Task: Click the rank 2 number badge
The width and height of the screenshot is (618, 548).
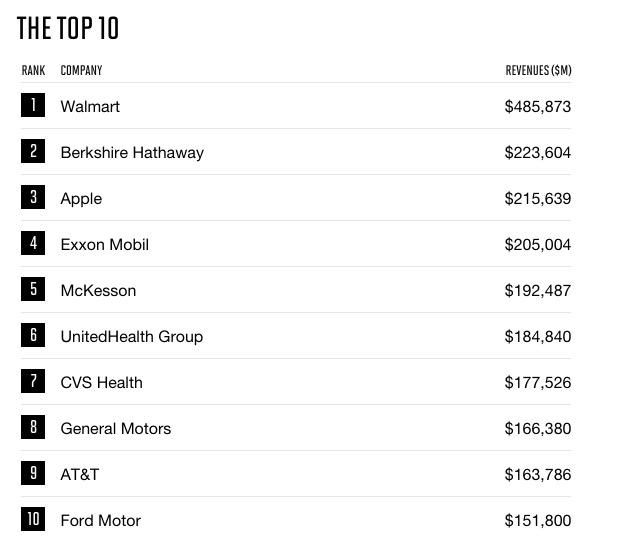Action: point(33,151)
